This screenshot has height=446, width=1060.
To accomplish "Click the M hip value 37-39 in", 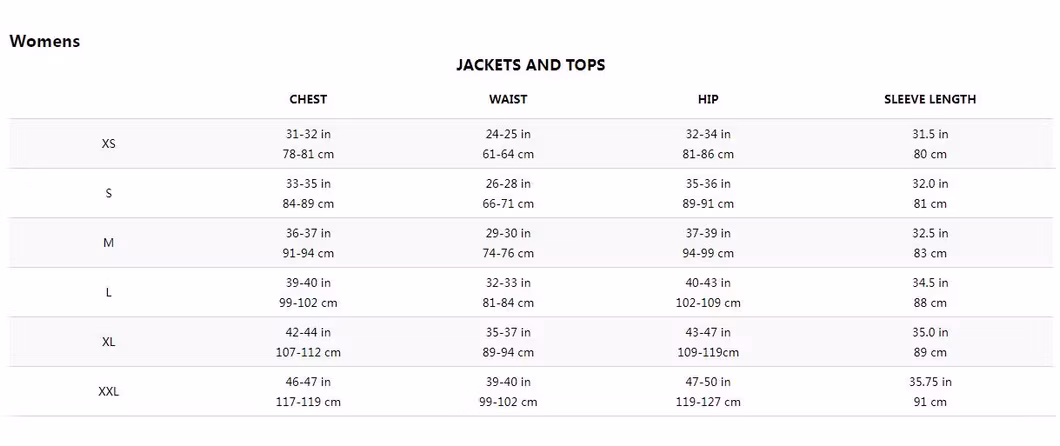I will tap(708, 233).
